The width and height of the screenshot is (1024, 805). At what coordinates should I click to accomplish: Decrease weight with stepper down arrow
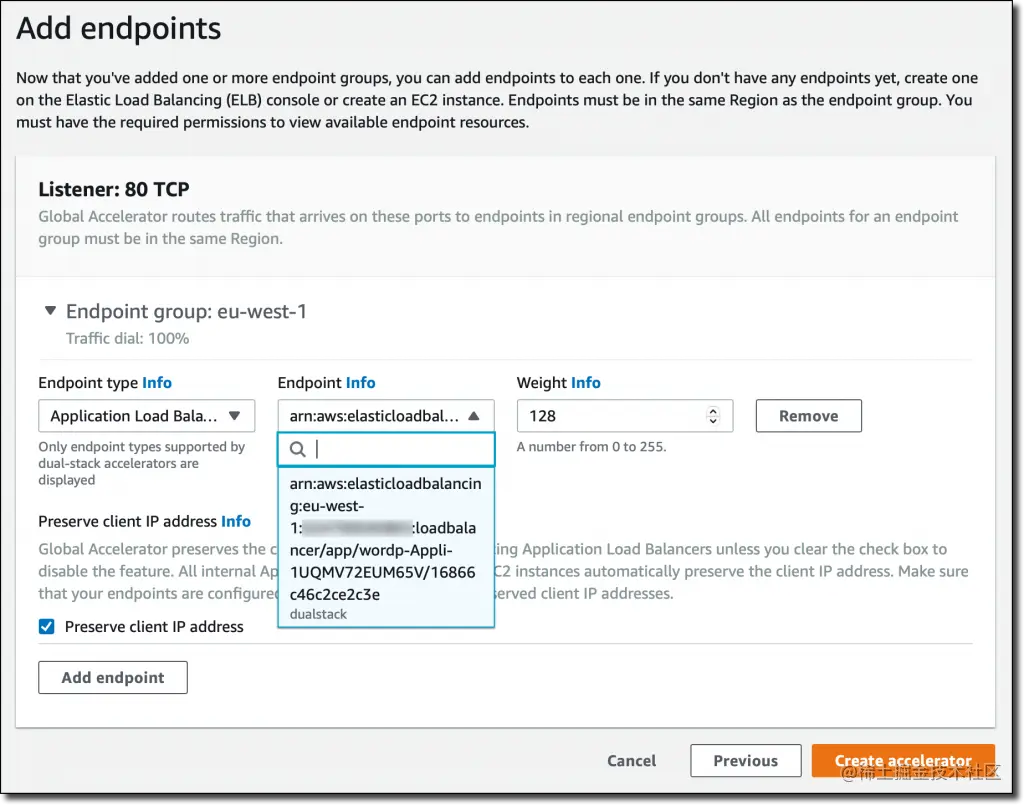click(713, 422)
